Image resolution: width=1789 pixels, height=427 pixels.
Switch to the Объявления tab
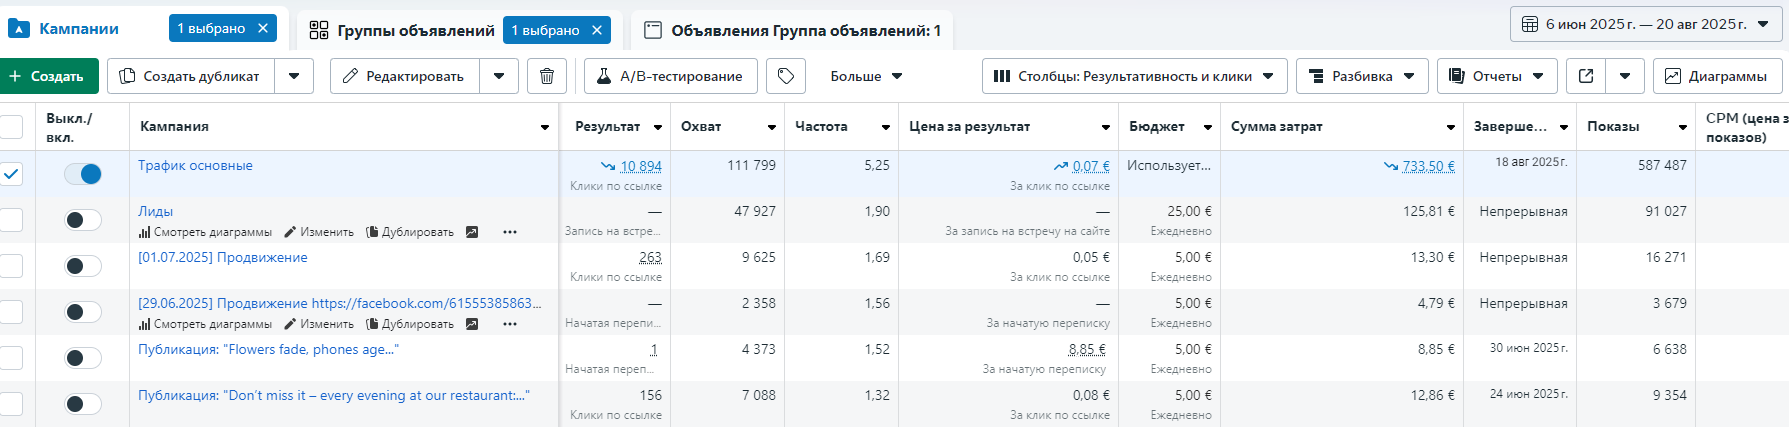793,30
